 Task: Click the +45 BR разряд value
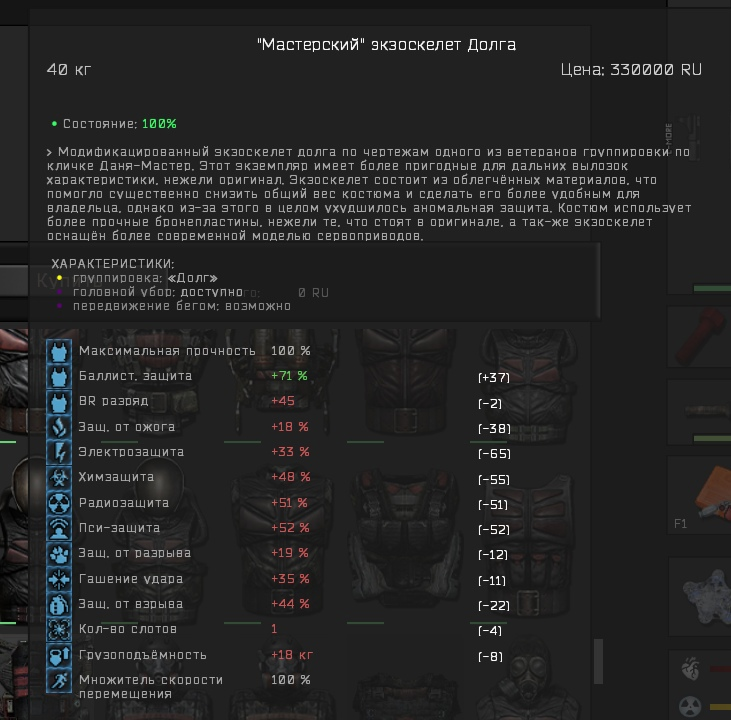click(283, 401)
